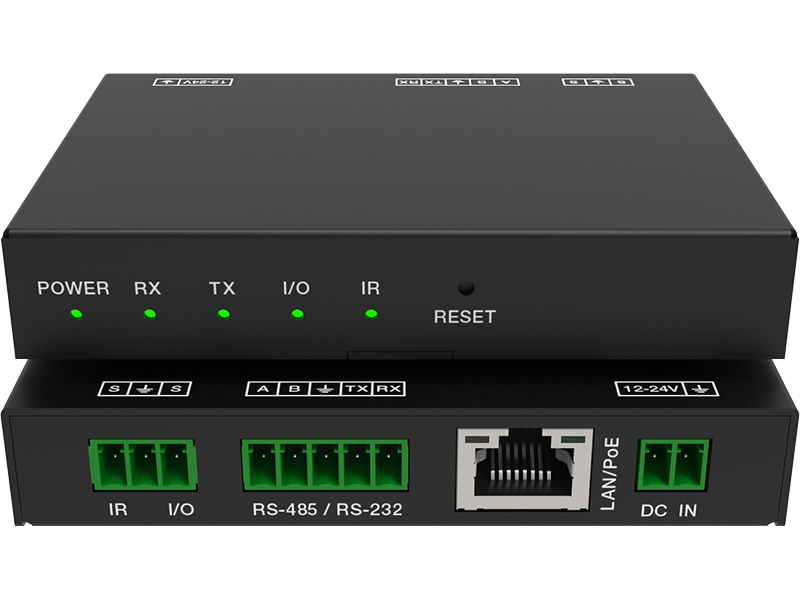
Task: Click the POWER text label
Action: point(73,288)
